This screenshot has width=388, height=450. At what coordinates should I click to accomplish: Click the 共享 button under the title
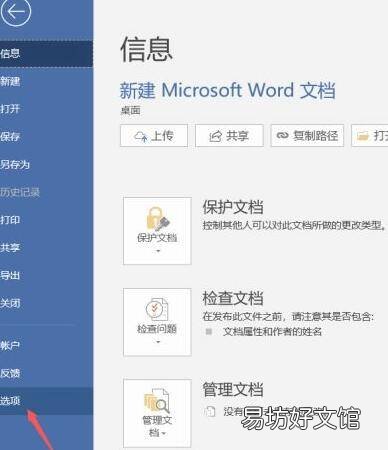(229, 136)
